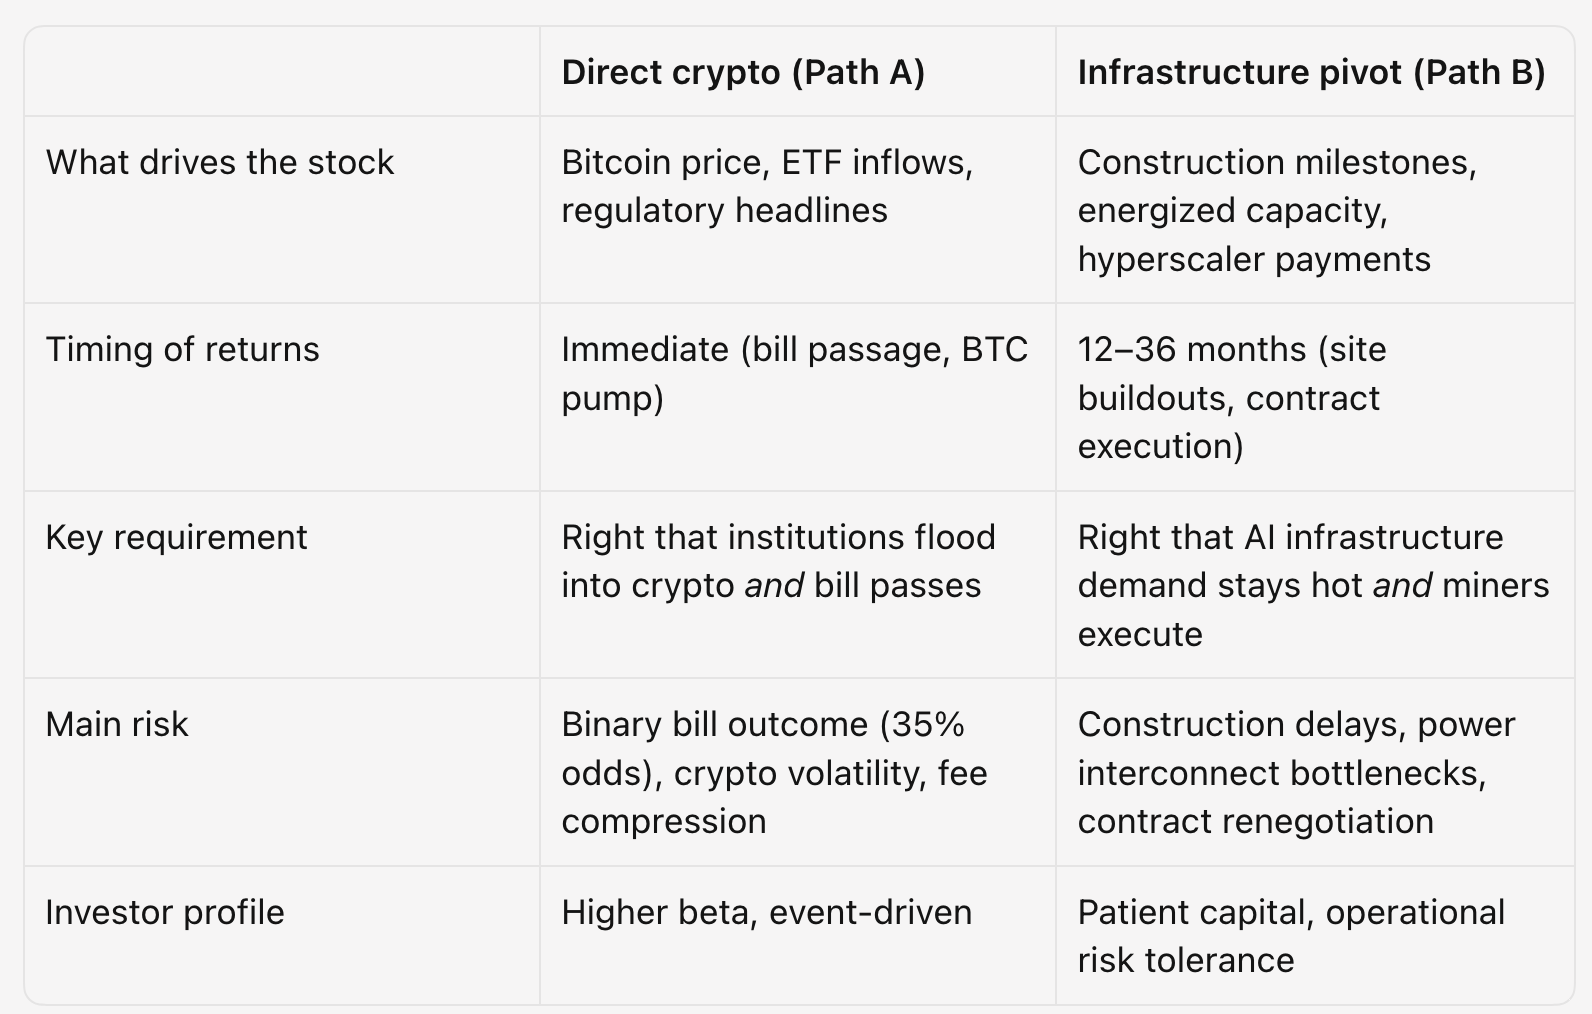
Task: Select the 'What drives the stock' row label
Action: pos(220,162)
